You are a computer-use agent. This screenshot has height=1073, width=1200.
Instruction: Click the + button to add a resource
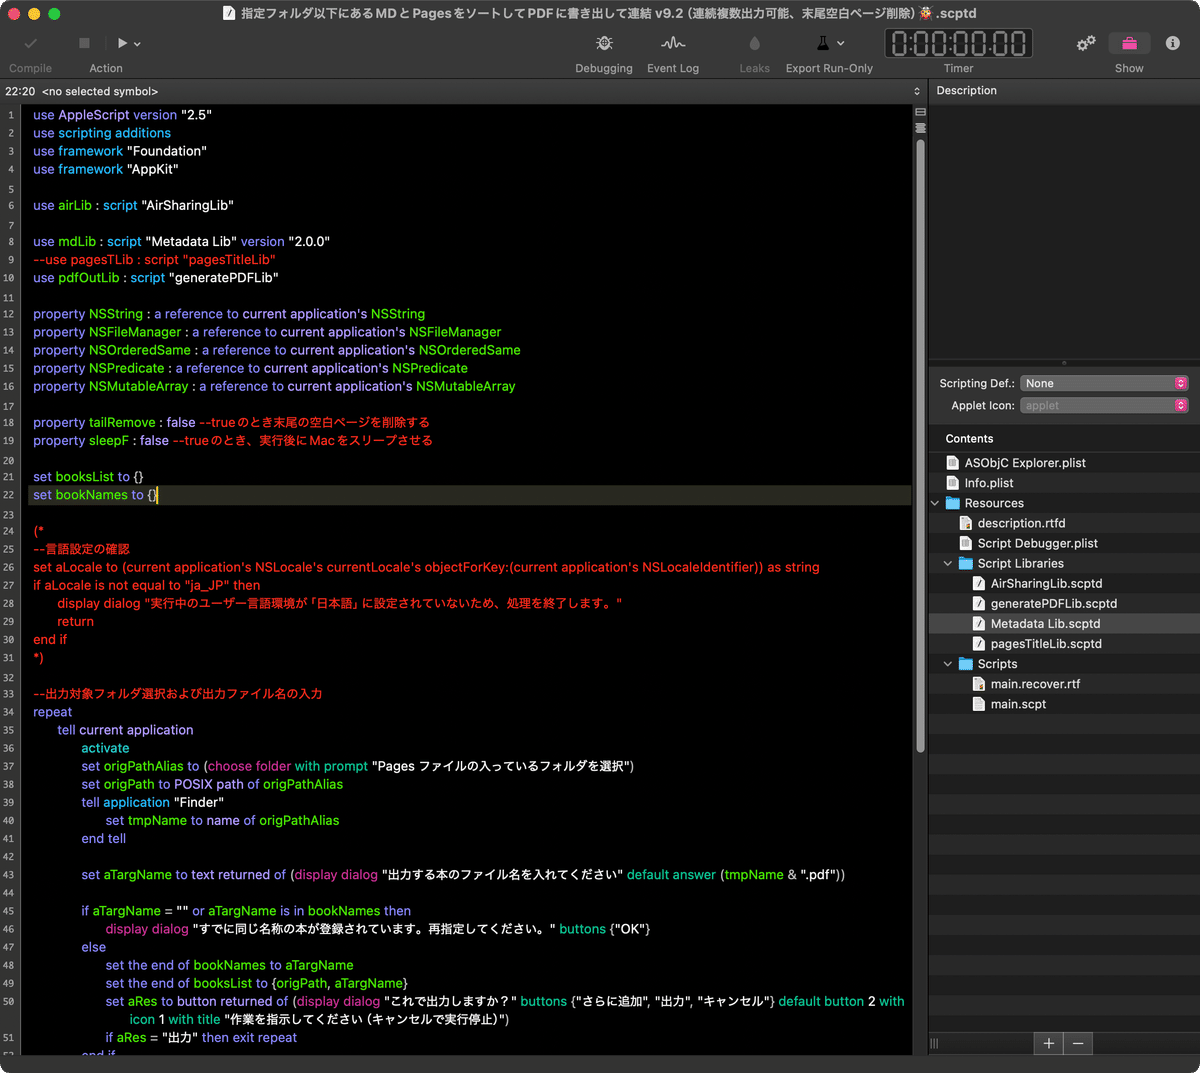coord(1048,1043)
